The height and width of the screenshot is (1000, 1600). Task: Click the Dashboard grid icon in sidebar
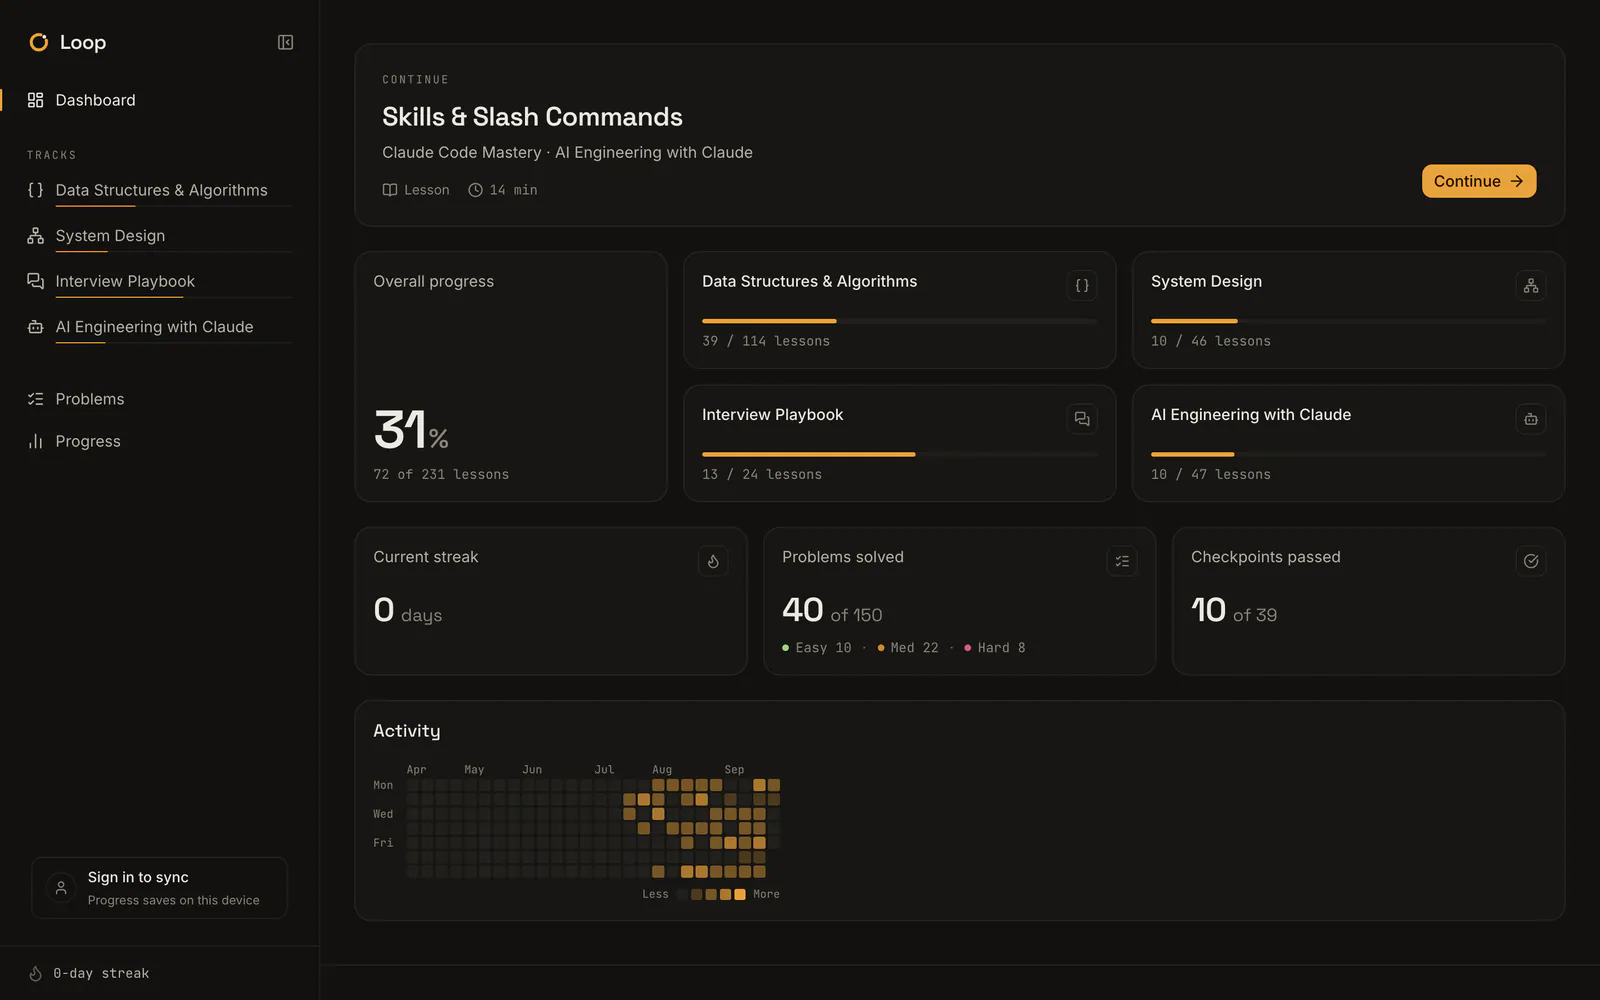pos(36,100)
